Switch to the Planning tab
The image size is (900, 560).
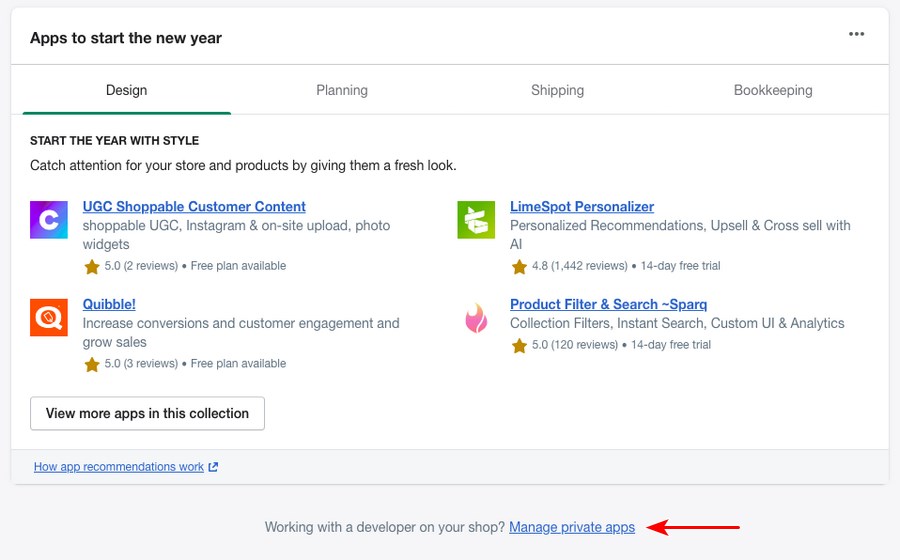tap(342, 90)
